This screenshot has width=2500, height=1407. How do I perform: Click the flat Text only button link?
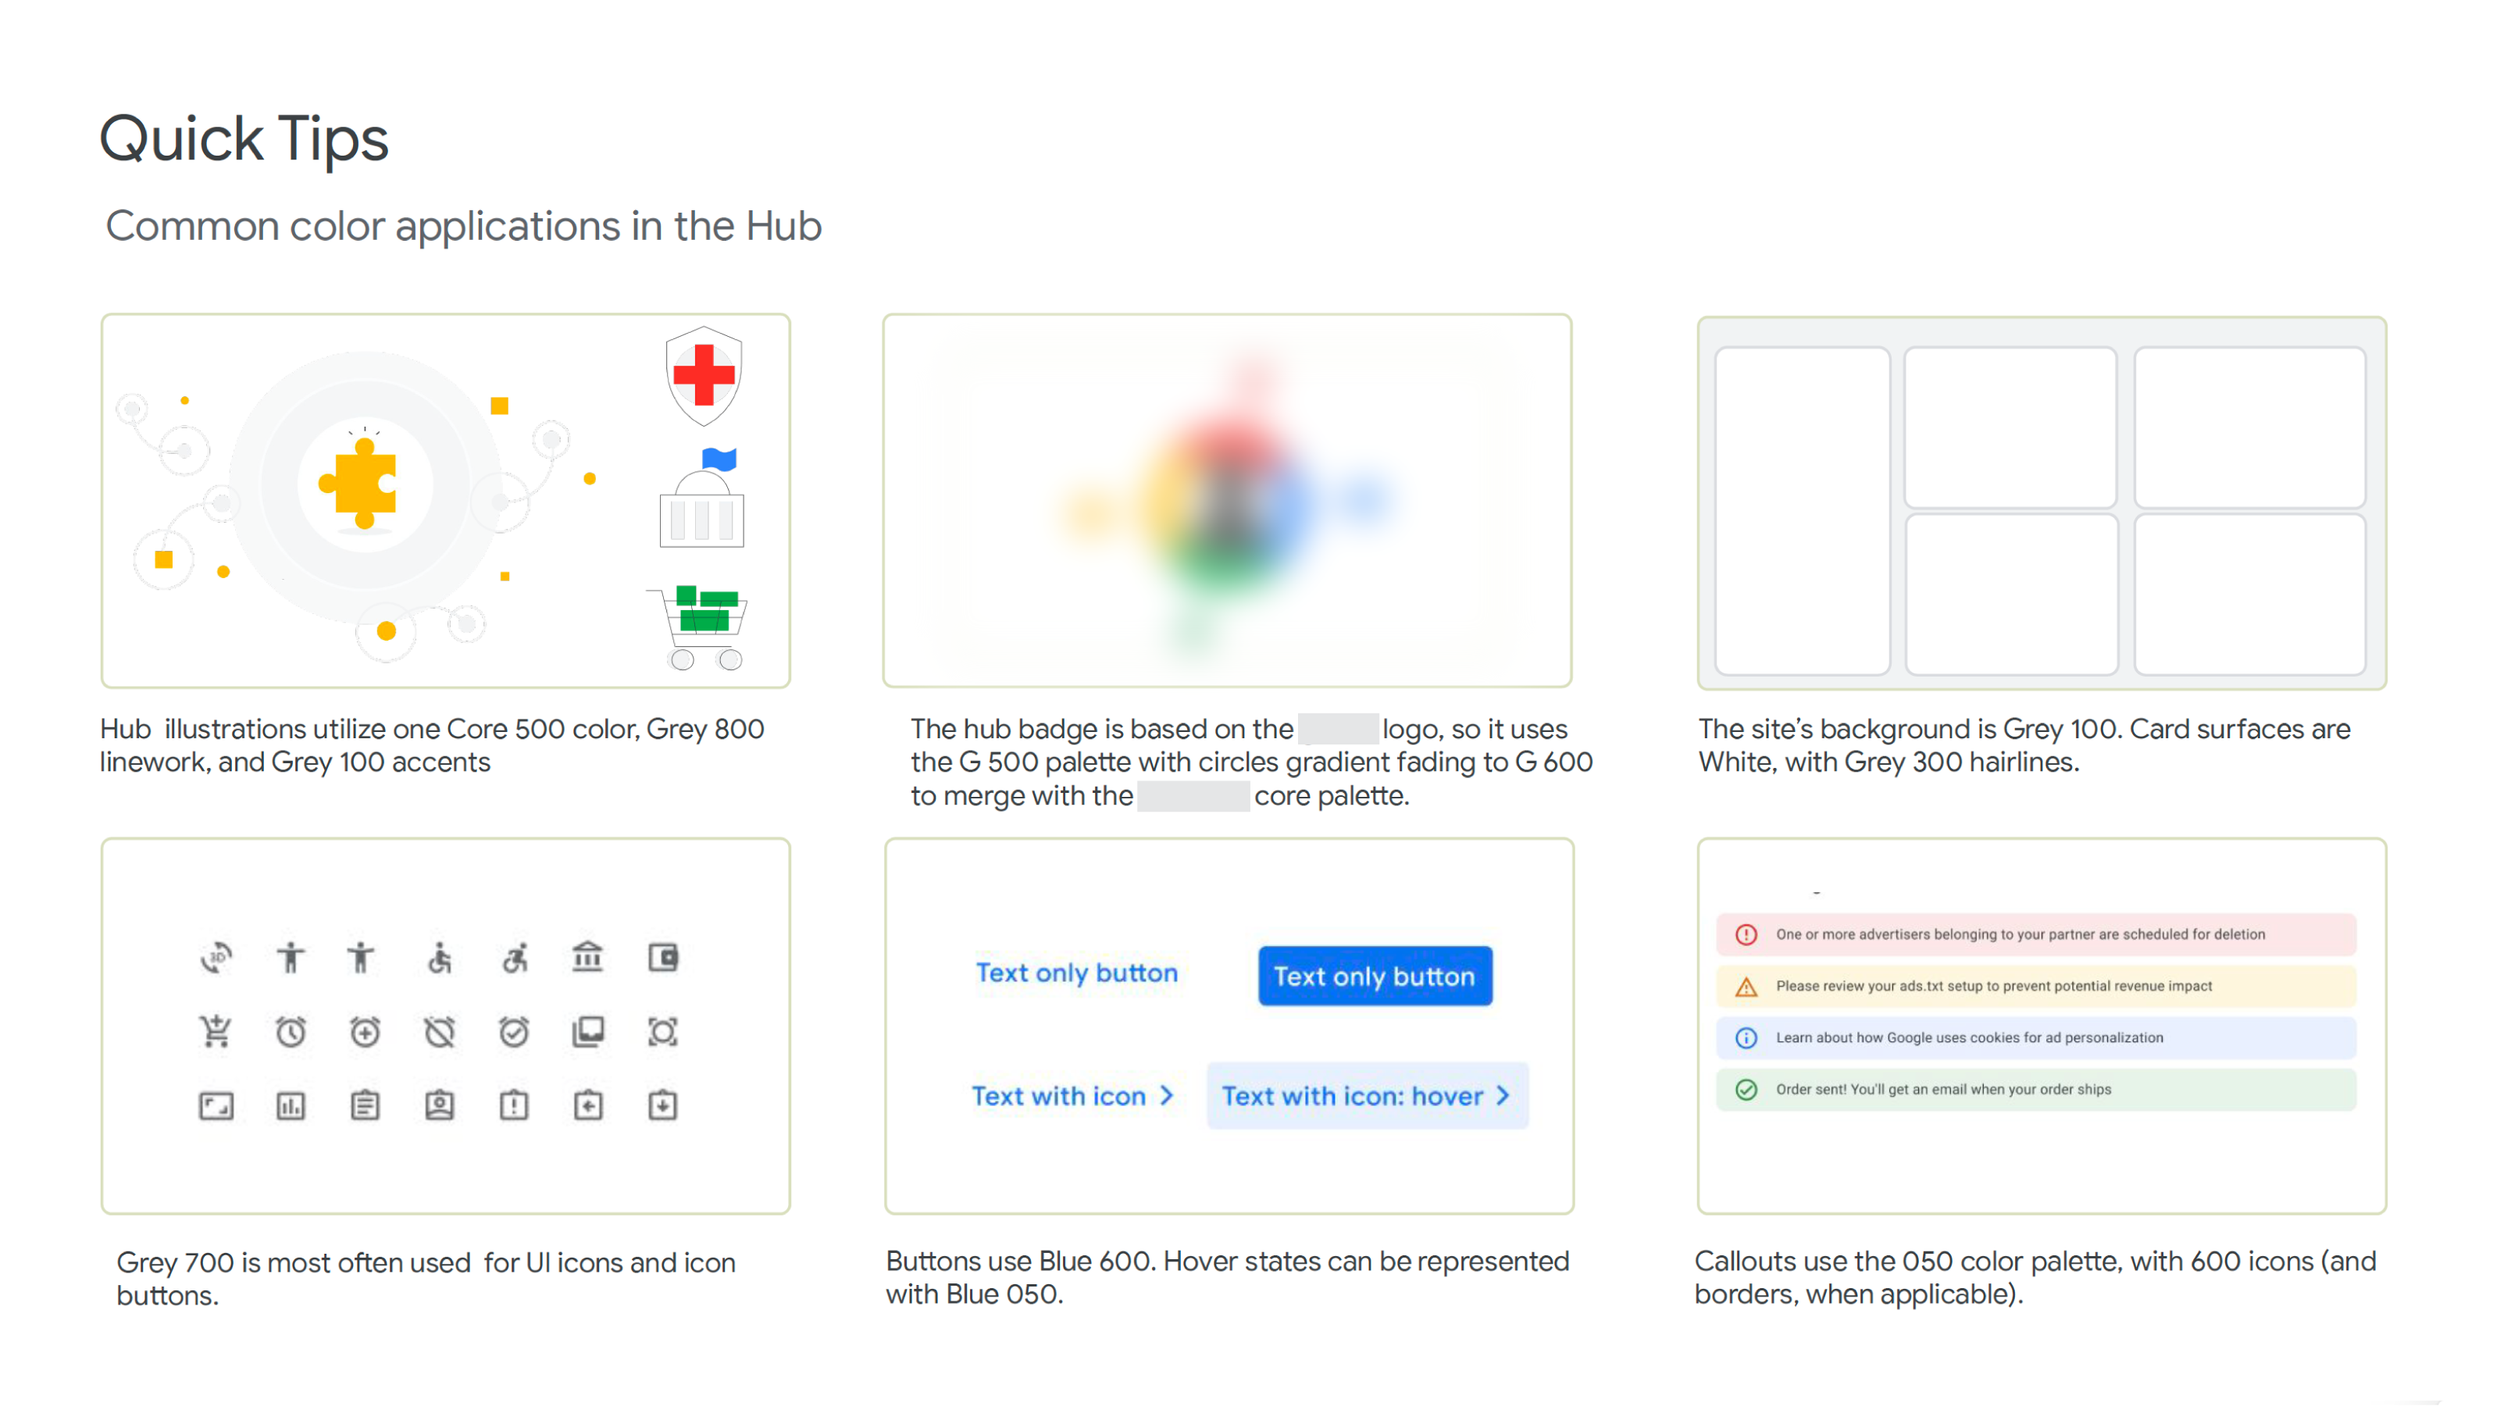click(x=1076, y=973)
